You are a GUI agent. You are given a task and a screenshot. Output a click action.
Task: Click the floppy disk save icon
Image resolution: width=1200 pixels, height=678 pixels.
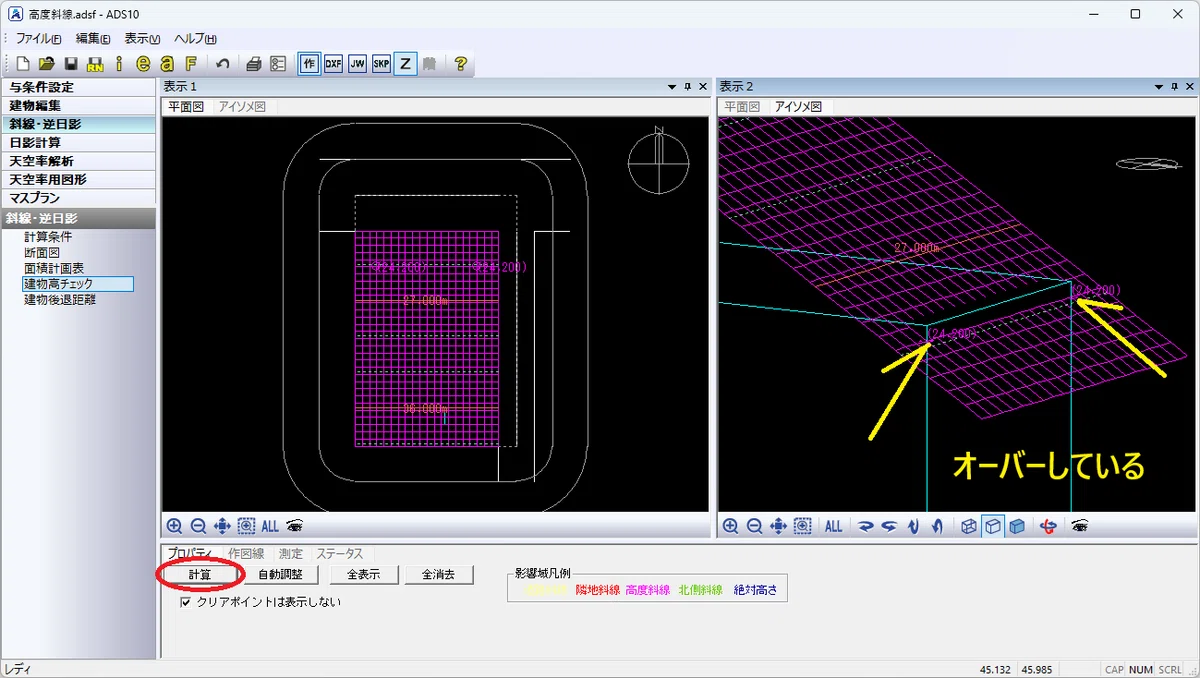tap(71, 64)
